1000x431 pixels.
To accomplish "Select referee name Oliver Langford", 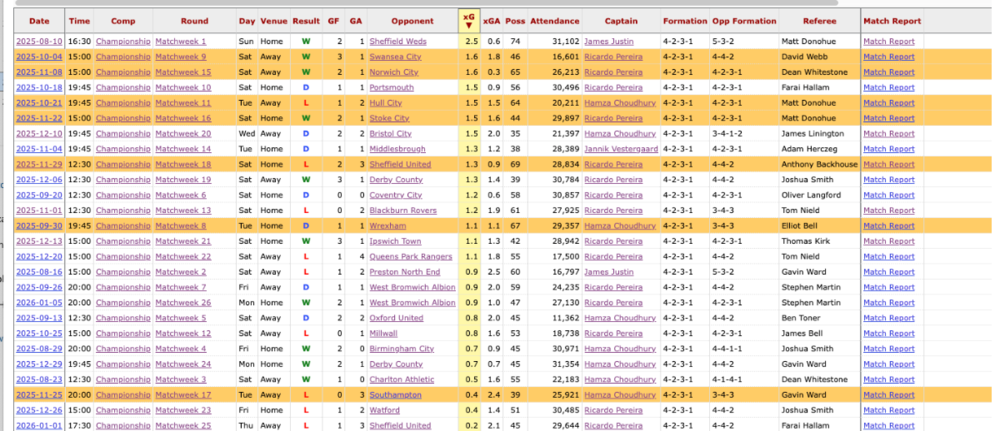I will pos(811,195).
